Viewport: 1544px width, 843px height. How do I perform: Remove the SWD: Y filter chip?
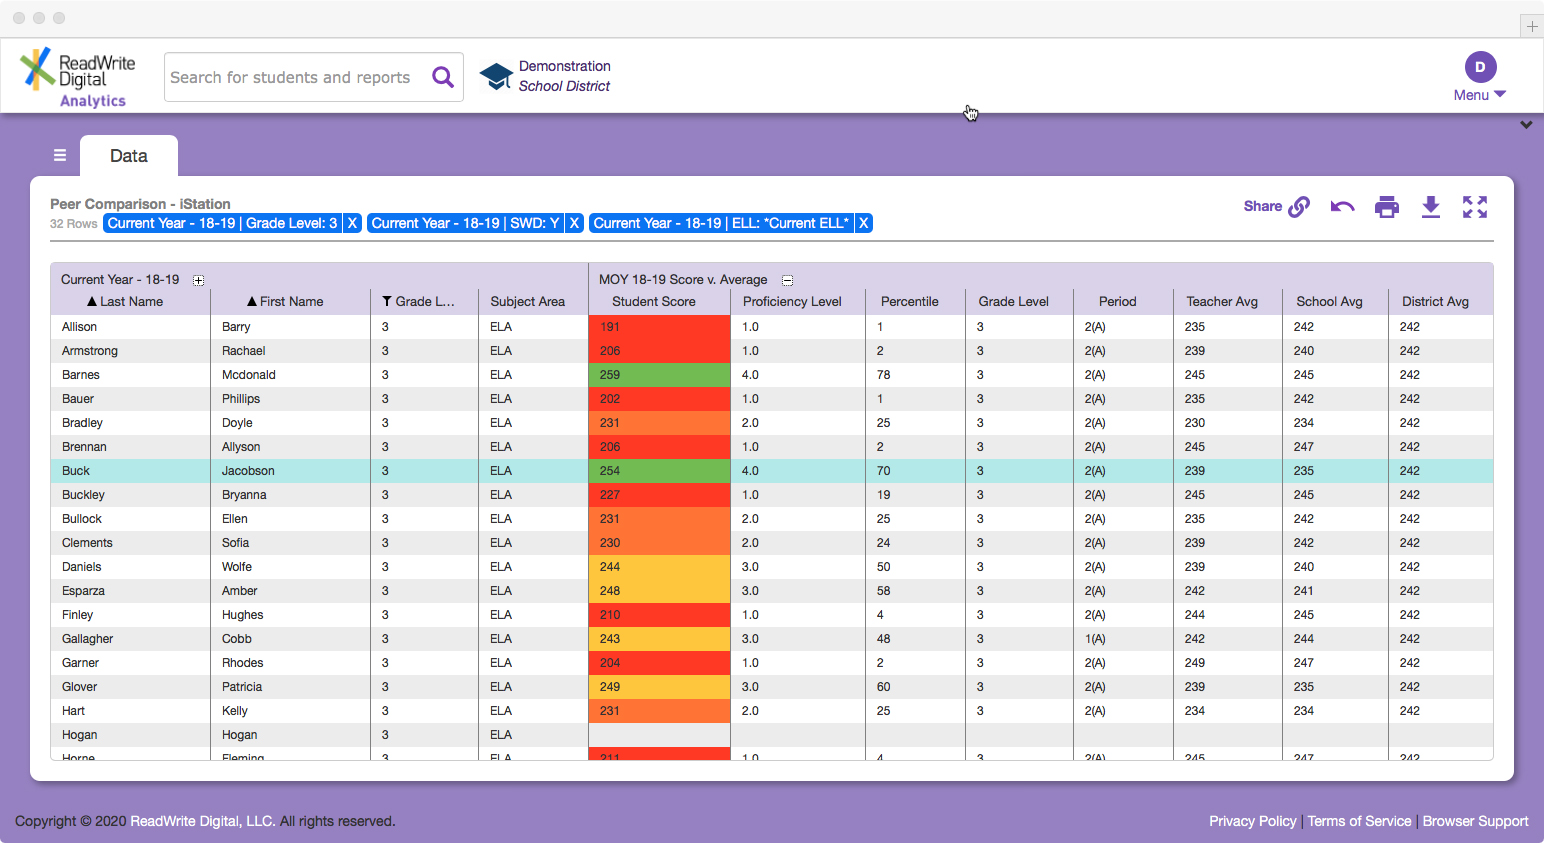click(x=574, y=222)
